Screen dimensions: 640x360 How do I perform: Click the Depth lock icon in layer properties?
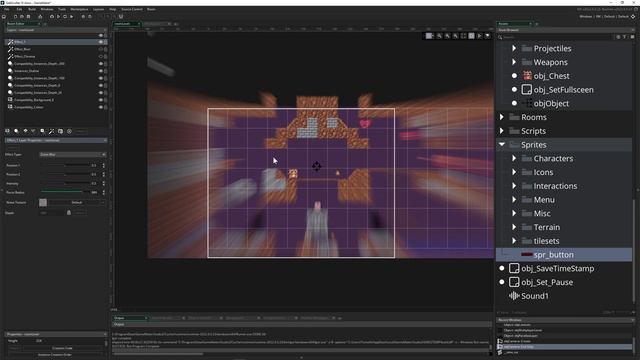[x=69, y=213]
